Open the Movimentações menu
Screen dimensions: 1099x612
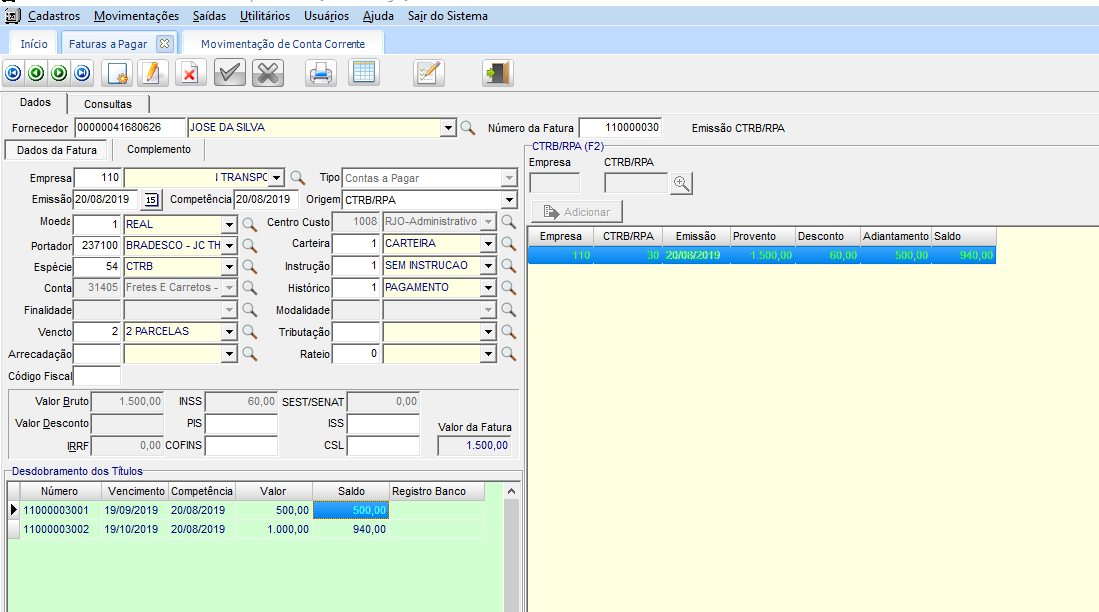(x=136, y=16)
